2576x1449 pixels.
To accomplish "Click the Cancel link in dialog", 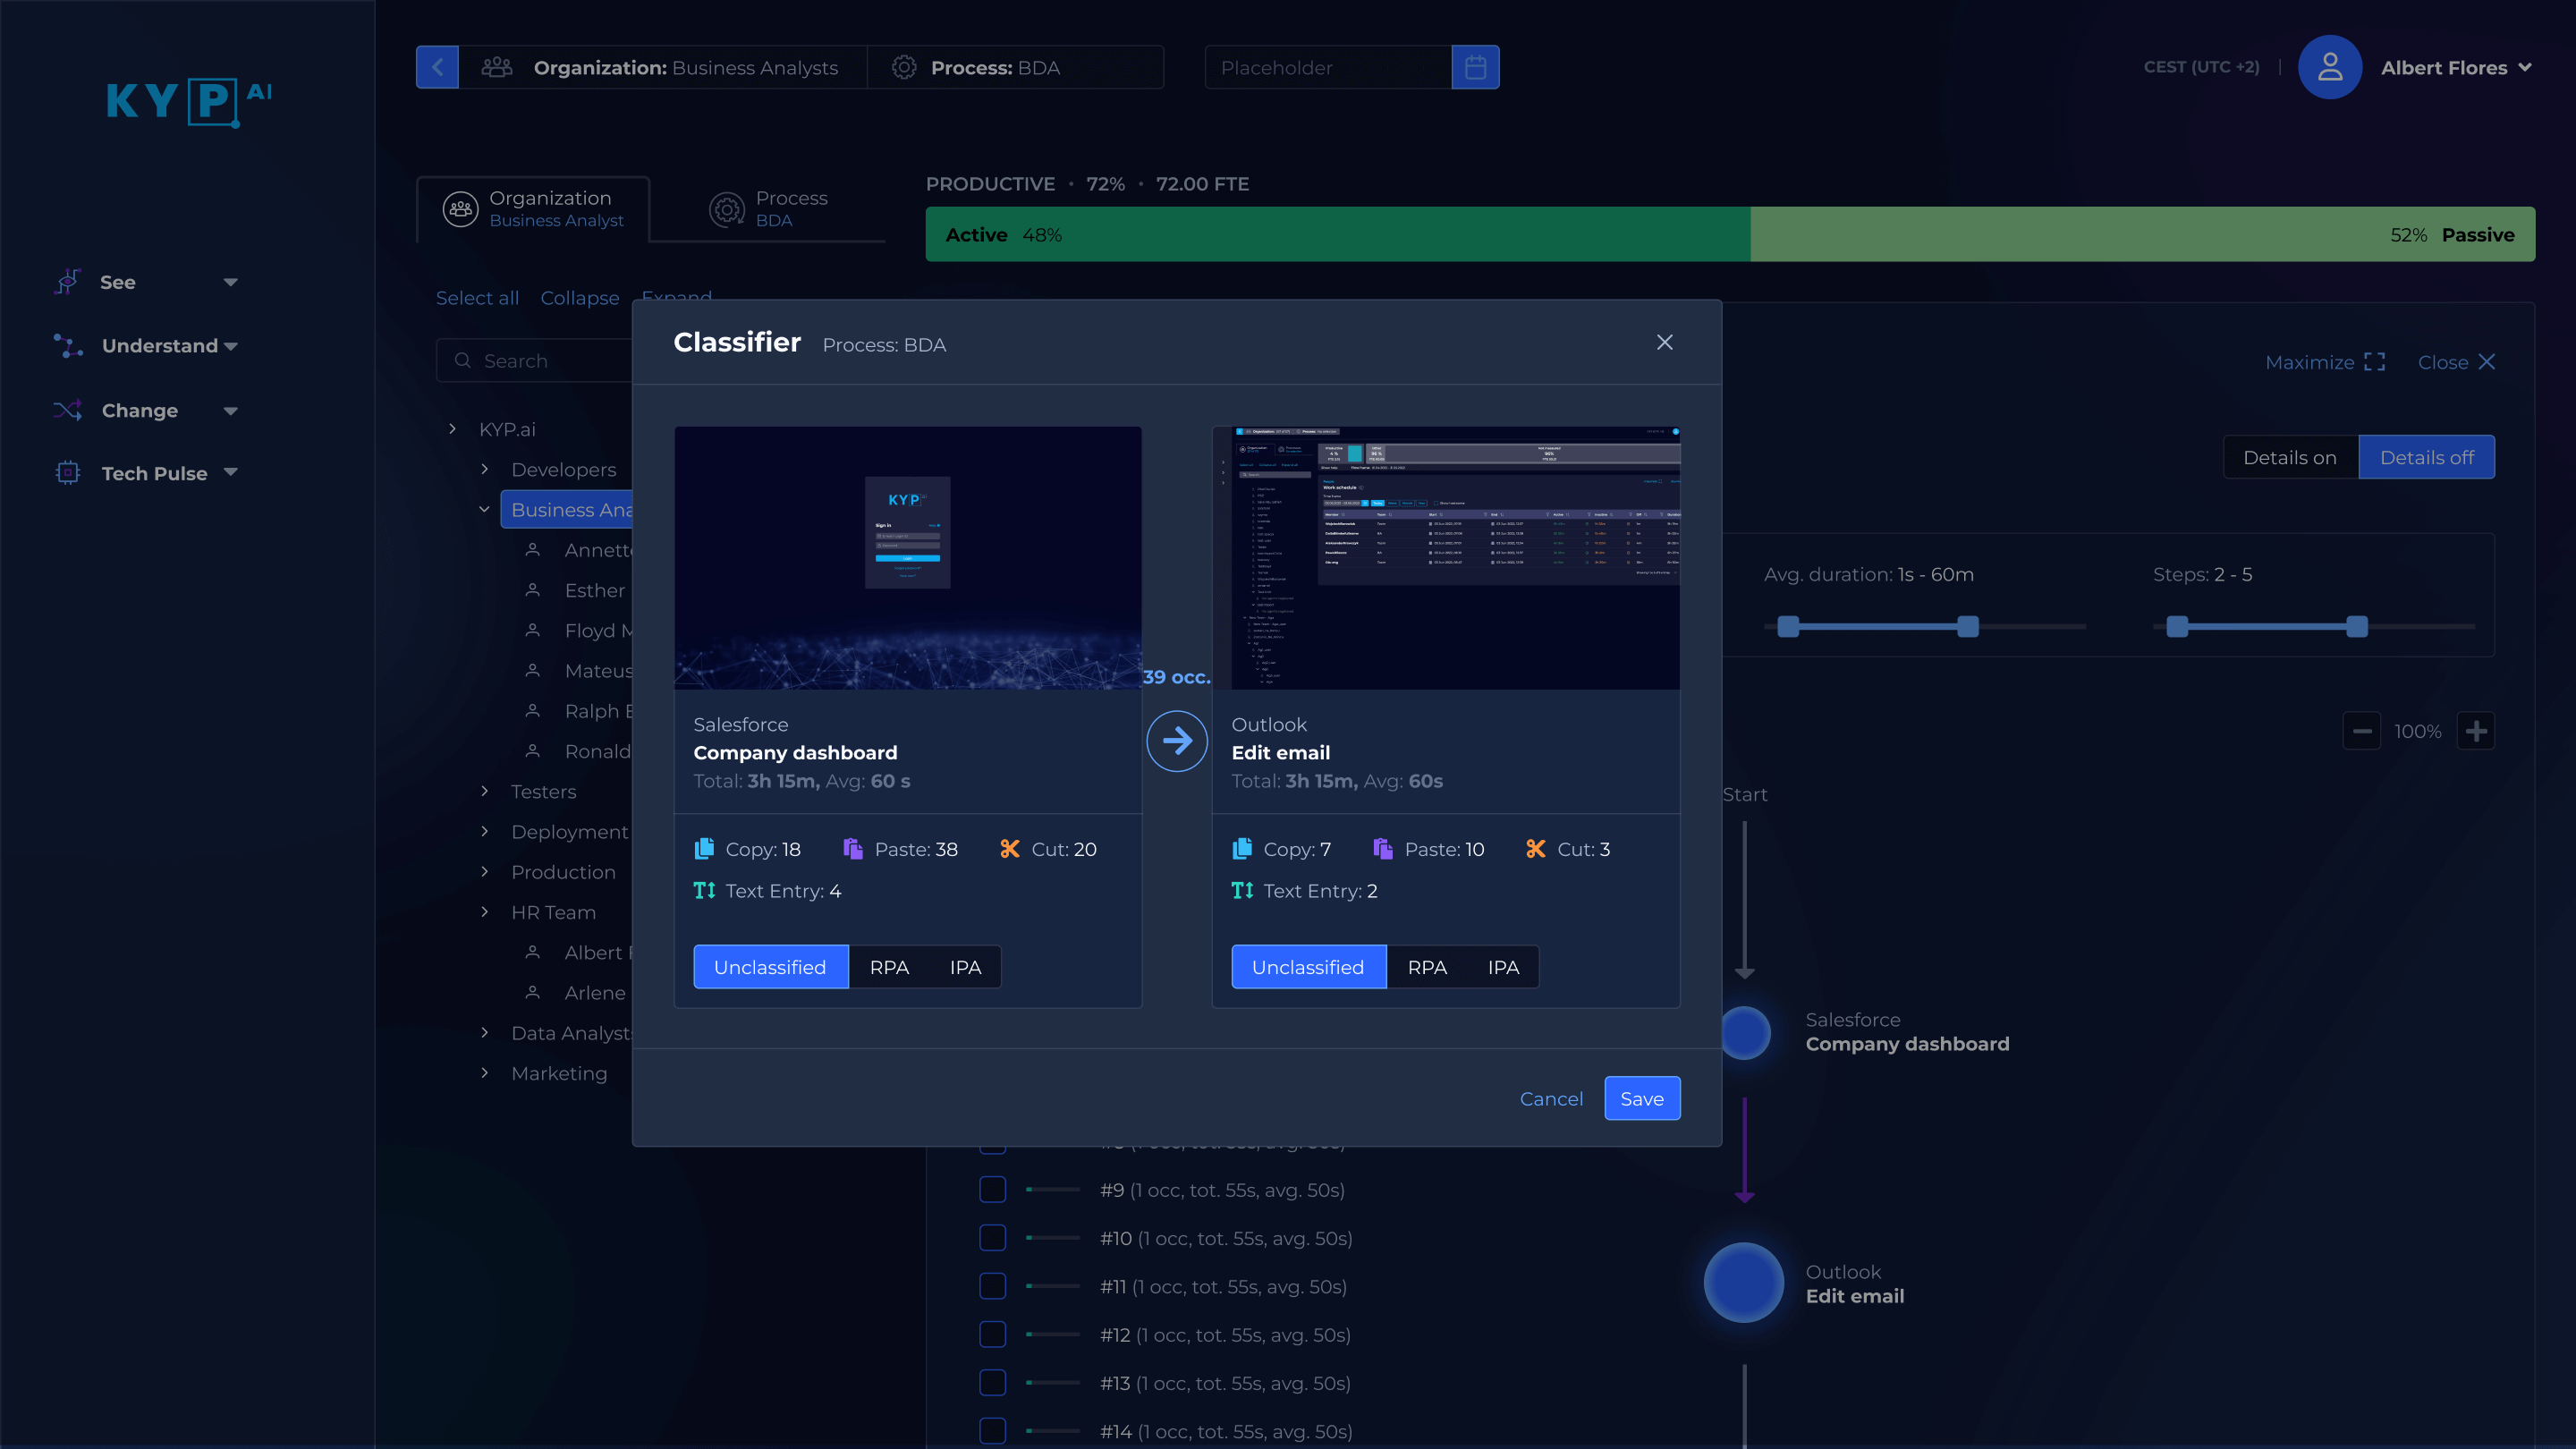I will point(1550,1098).
